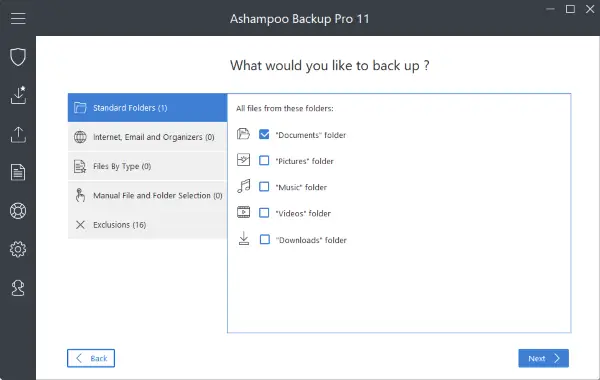The height and width of the screenshot is (380, 600).
Task: Click the "Documents" folder label
Action: 311,135
